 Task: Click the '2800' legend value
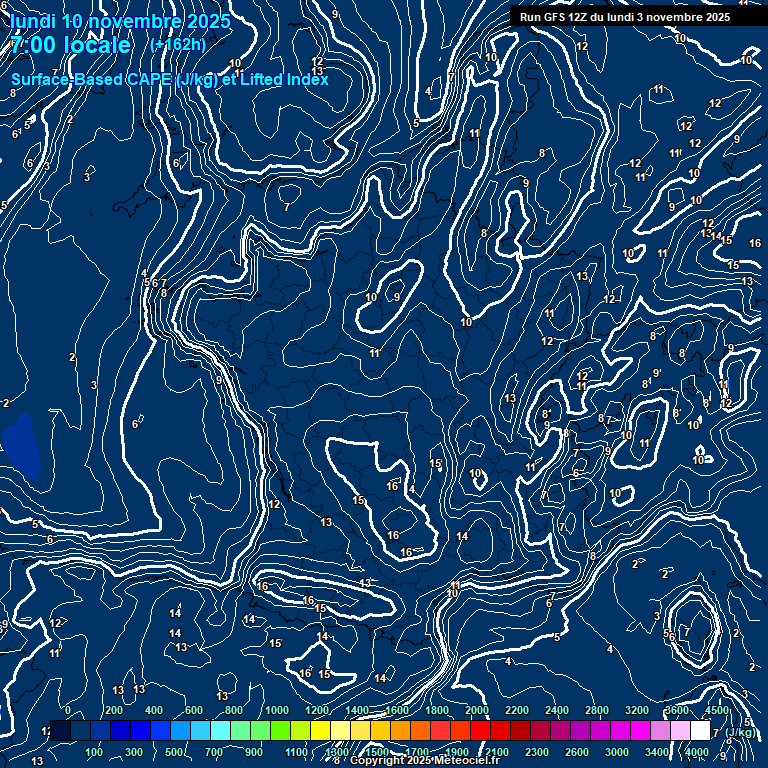point(597,710)
